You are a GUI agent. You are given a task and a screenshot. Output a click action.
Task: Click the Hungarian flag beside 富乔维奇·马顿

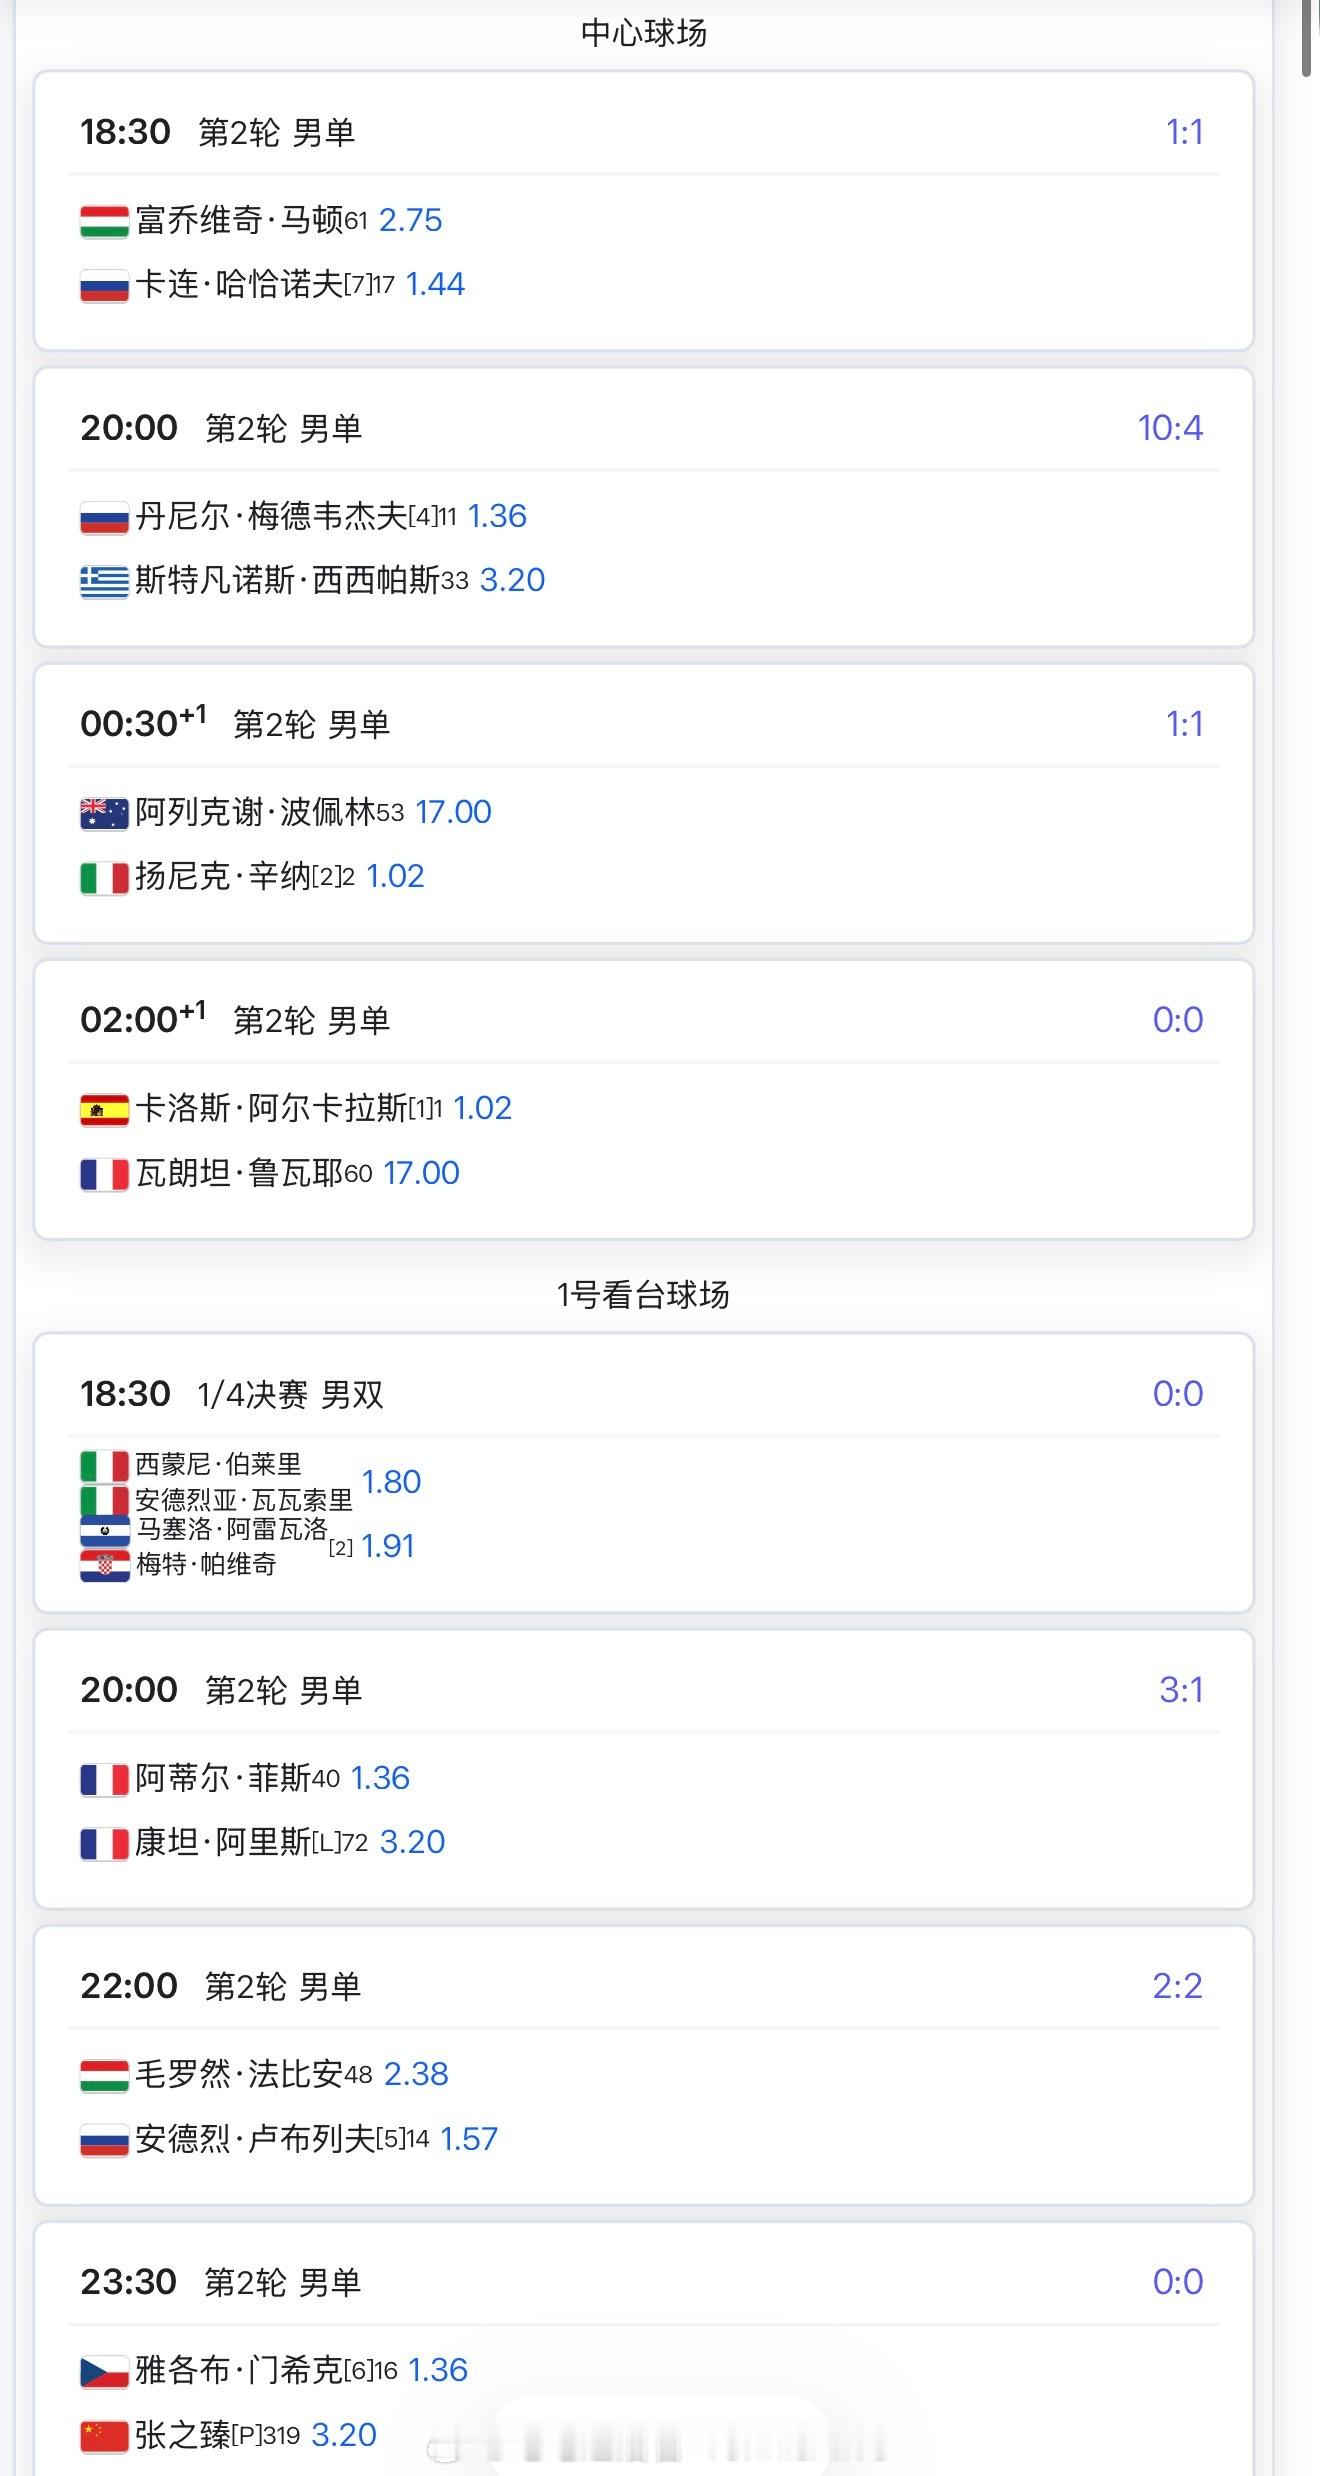click(104, 221)
